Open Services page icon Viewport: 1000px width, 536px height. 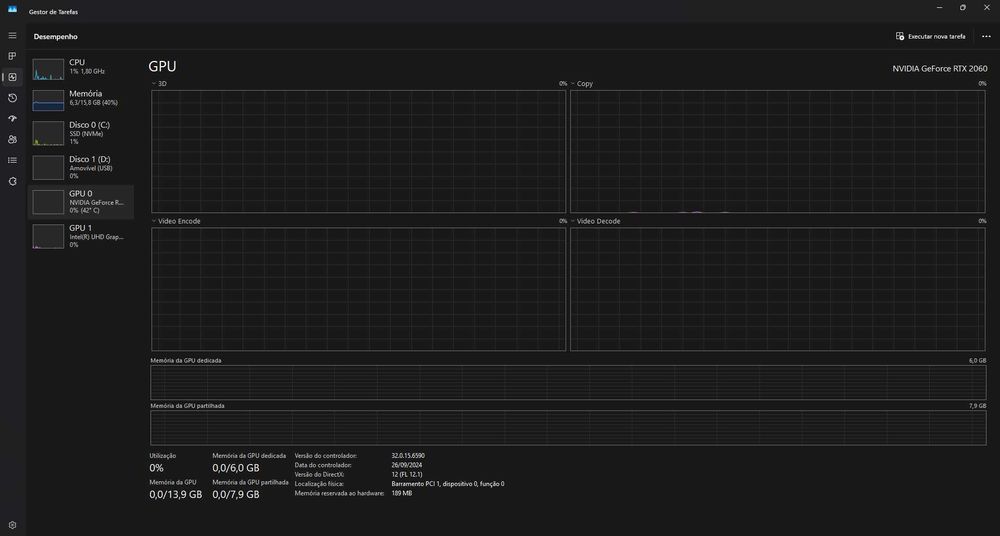click(12, 181)
